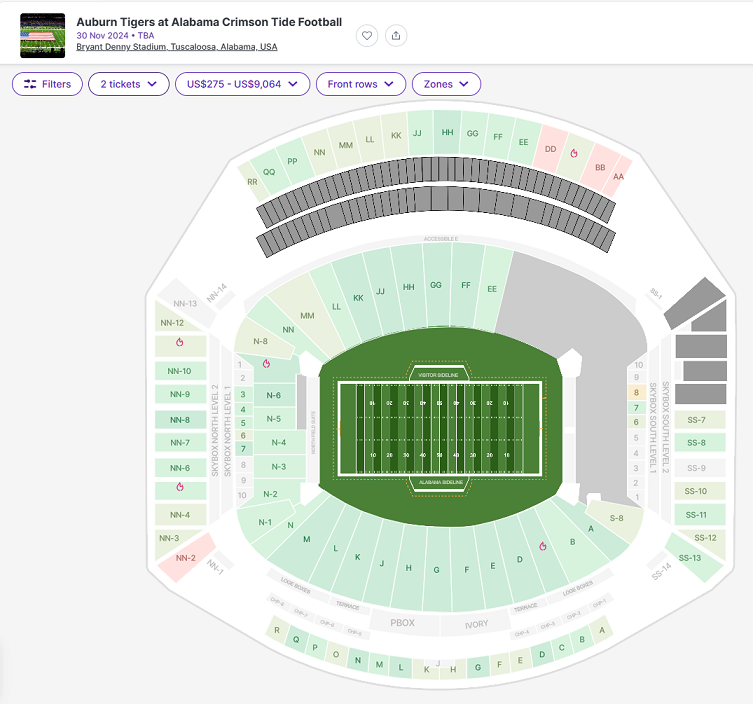The image size is (753, 704).
Task: Choose section SS-13 on the map
Action: tap(692, 559)
